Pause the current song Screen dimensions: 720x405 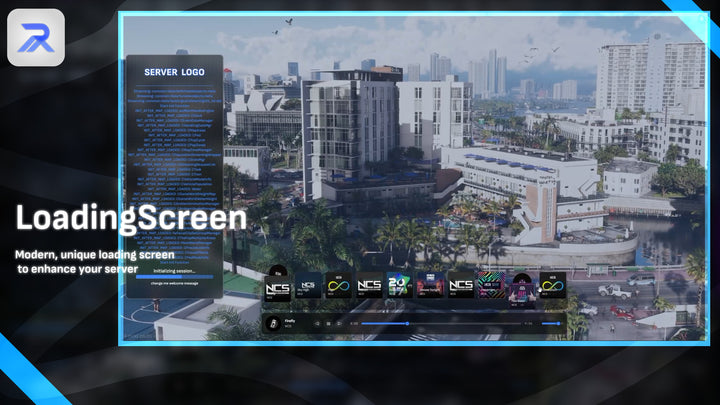pyautogui.click(x=328, y=324)
